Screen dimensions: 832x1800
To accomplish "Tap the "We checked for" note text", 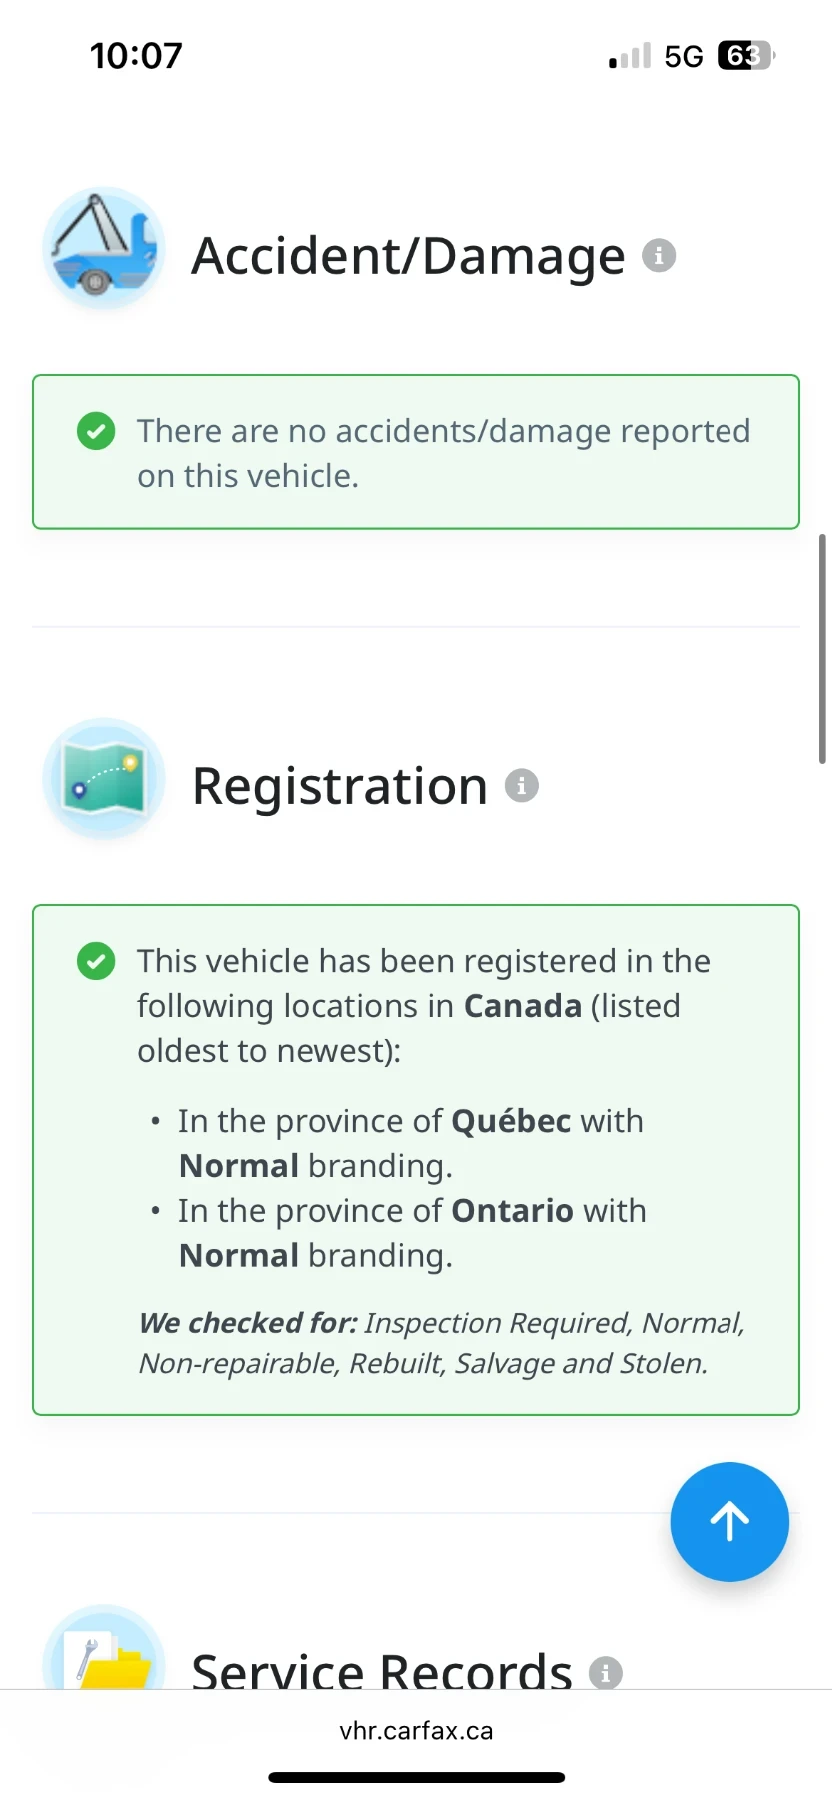I will pos(441,1343).
